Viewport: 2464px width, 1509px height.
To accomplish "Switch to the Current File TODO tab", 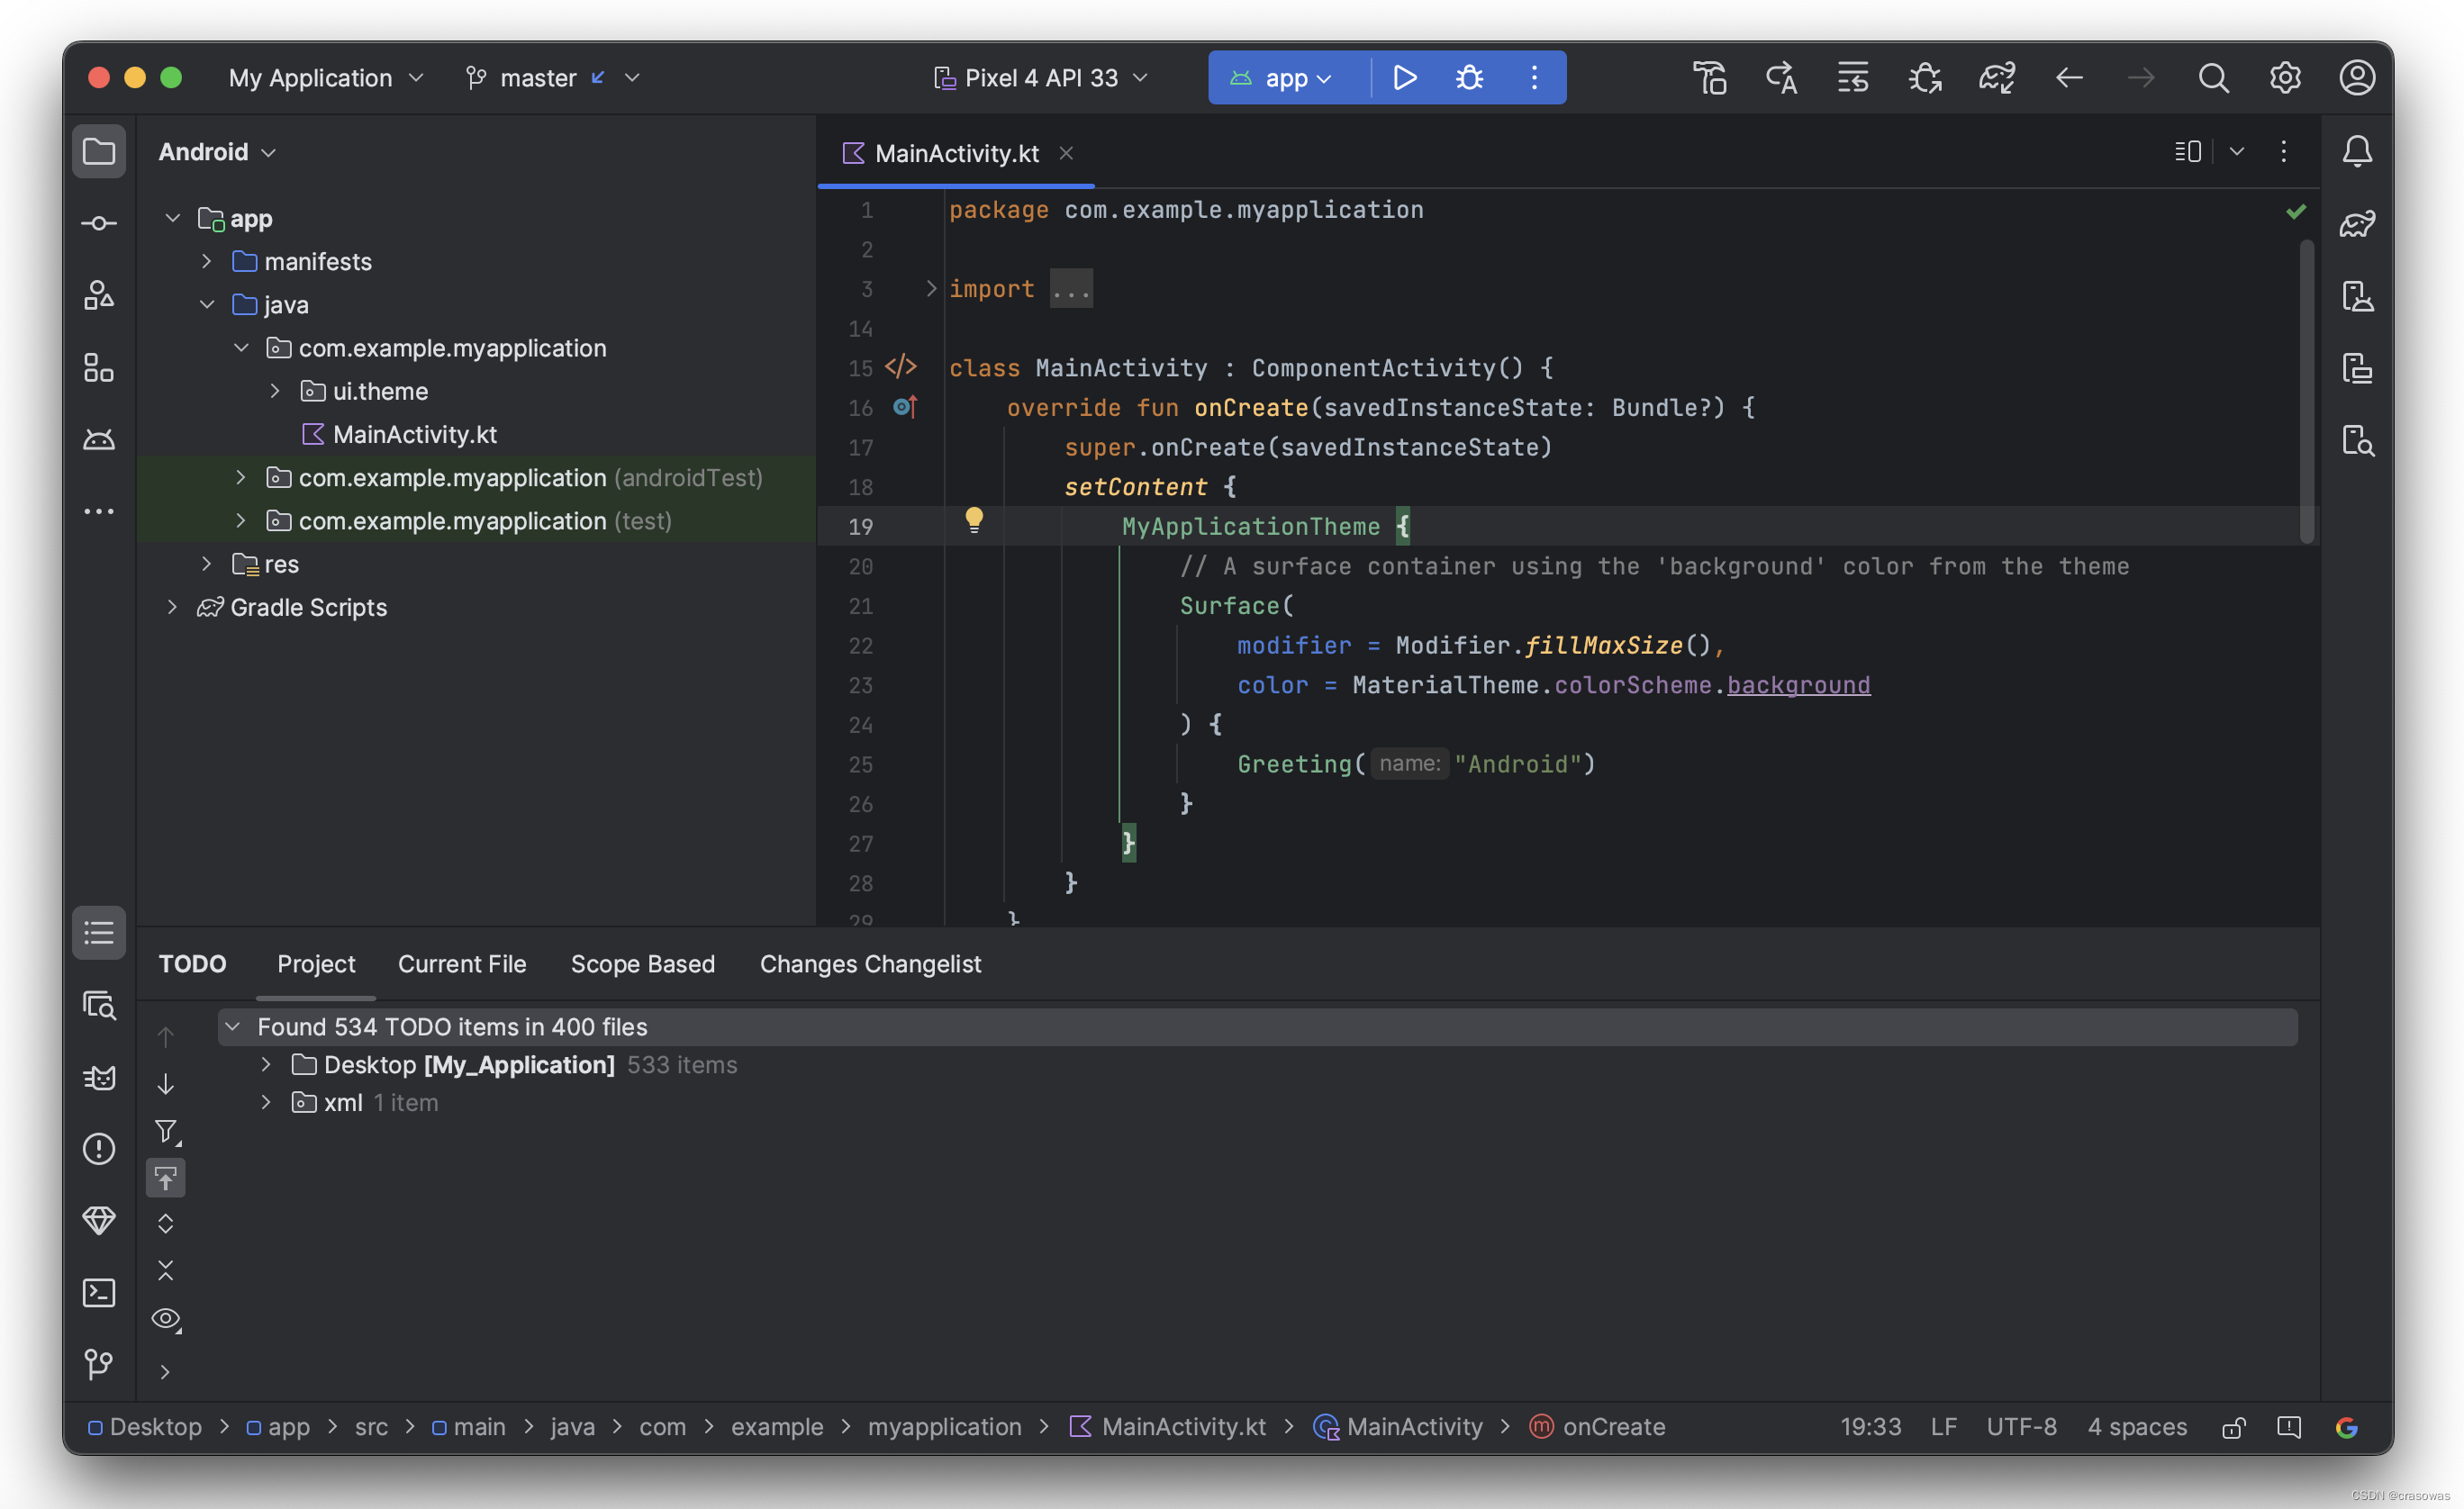I will point(461,963).
